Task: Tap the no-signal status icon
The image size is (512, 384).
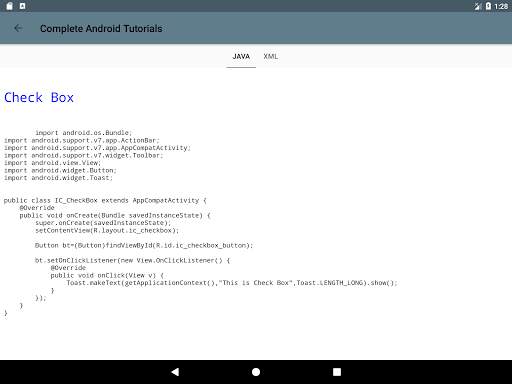Action: click(478, 6)
